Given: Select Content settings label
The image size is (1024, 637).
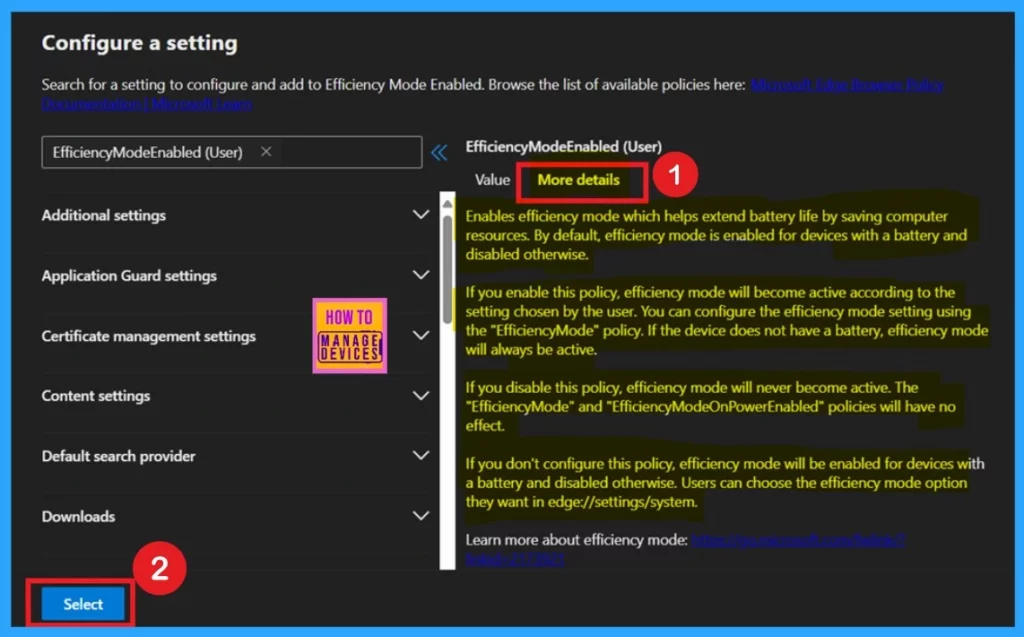Looking at the screenshot, I should [96, 396].
